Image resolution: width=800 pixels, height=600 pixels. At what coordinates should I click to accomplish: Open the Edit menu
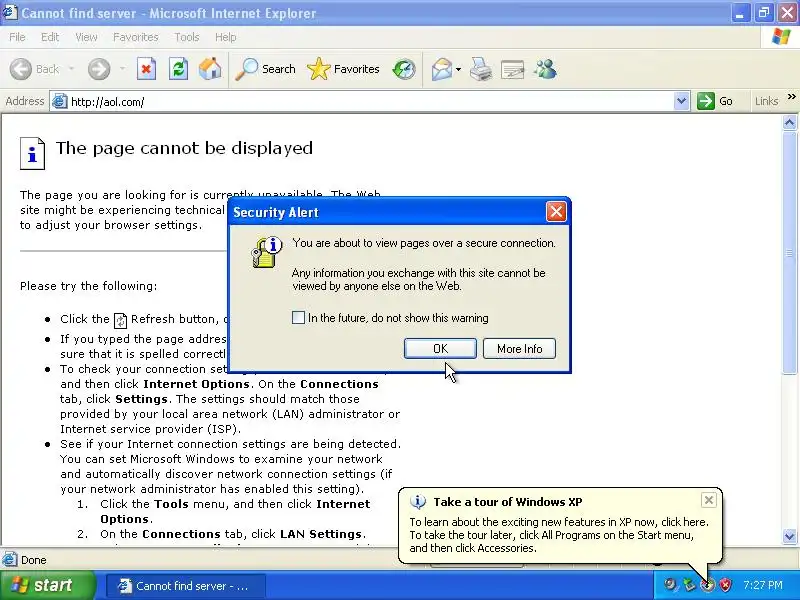(50, 37)
